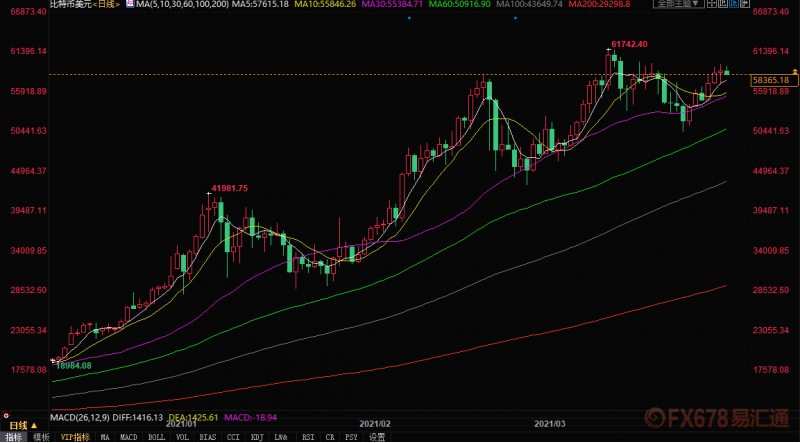The height and width of the screenshot is (443, 800).
Task: Click the 18984.08 low price label
Action: (73, 365)
